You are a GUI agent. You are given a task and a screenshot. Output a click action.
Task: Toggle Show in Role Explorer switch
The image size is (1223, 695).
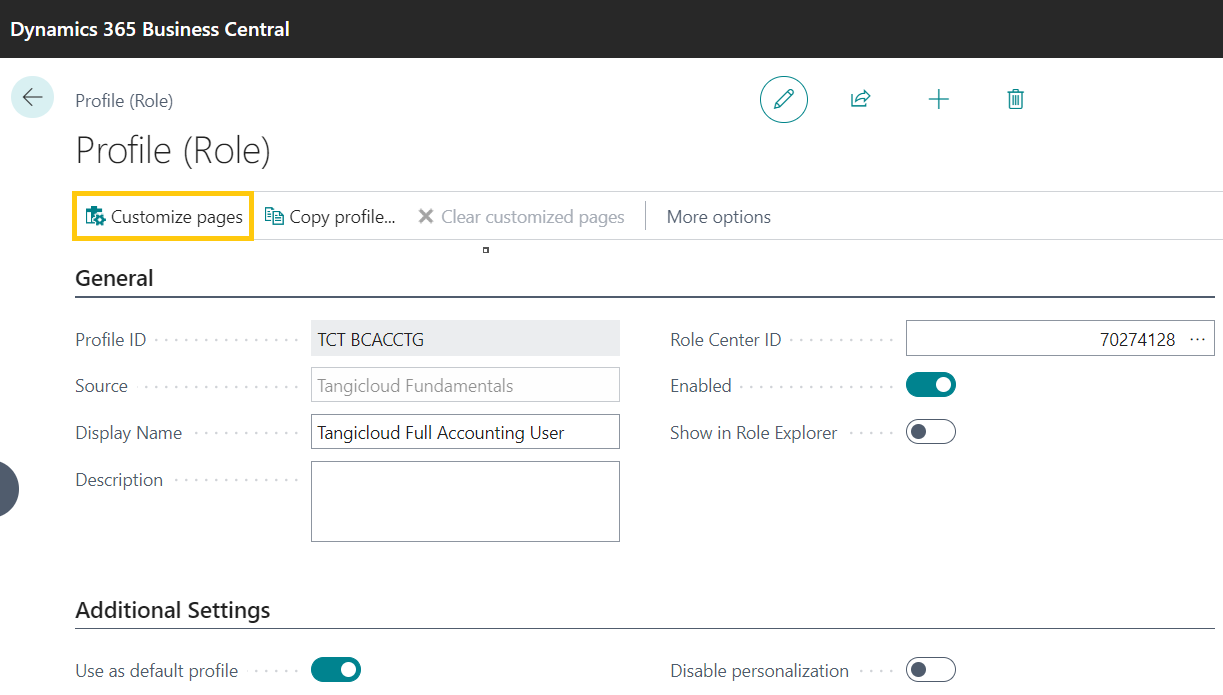click(x=931, y=432)
